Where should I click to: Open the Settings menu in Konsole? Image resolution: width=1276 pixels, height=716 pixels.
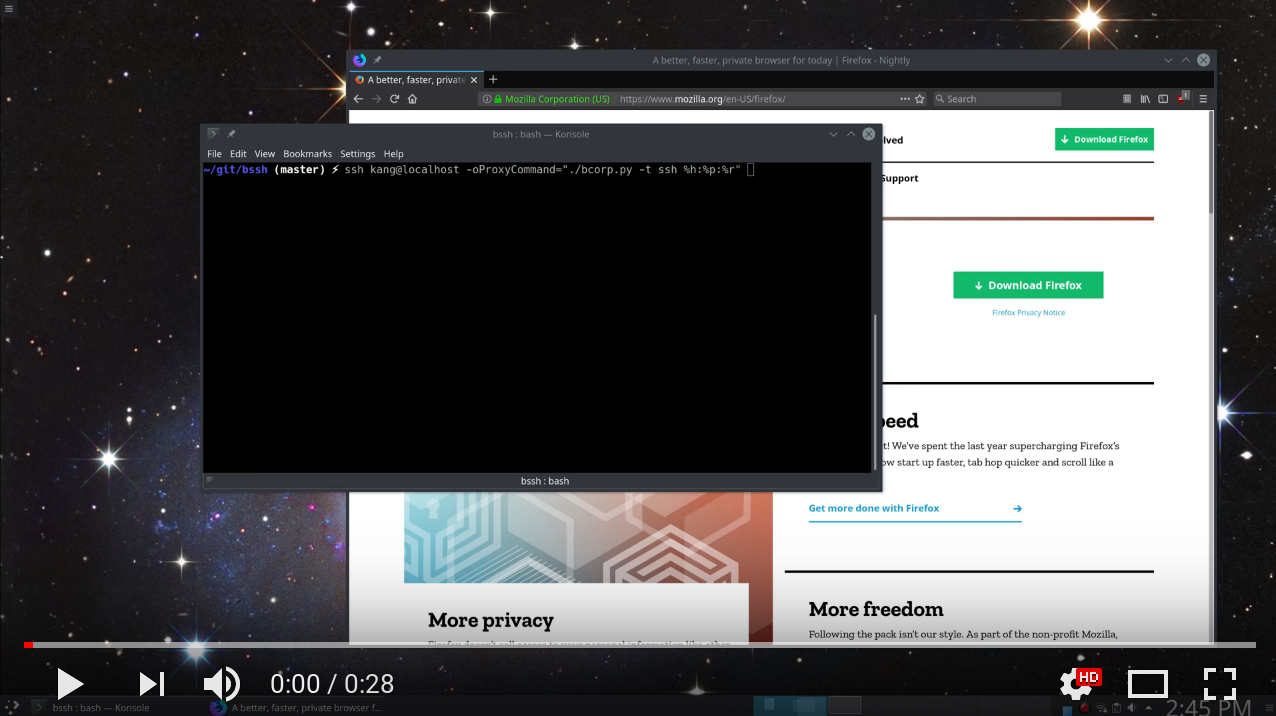(357, 153)
